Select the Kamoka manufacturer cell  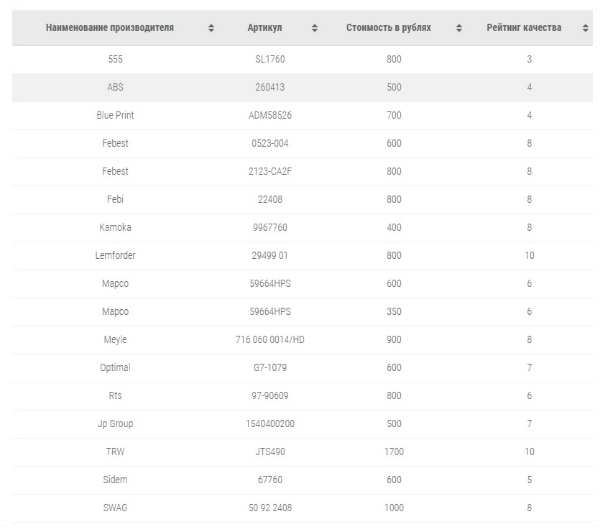tap(115, 227)
